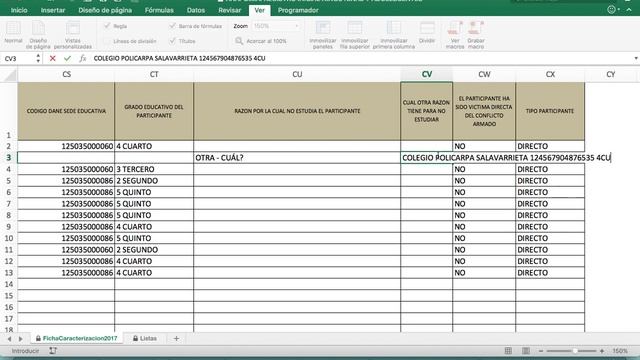Click the Dividir window icon
Viewport: 640px width, 360px height.
point(427,28)
